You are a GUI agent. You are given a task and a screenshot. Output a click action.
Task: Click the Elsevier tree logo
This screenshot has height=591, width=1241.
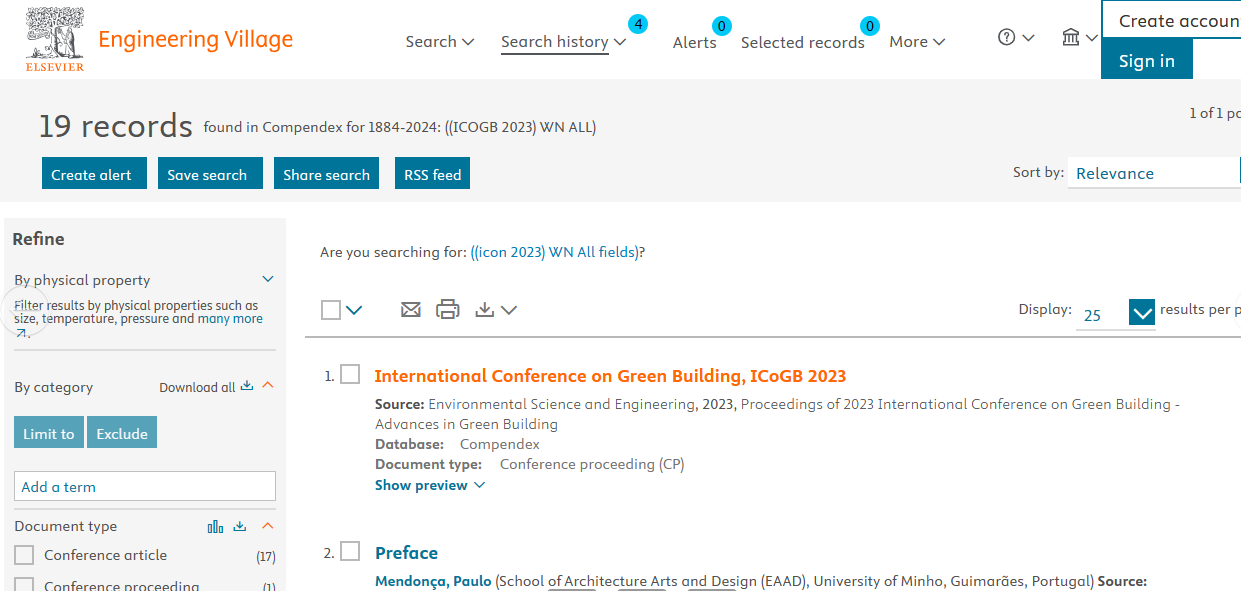coord(55,40)
